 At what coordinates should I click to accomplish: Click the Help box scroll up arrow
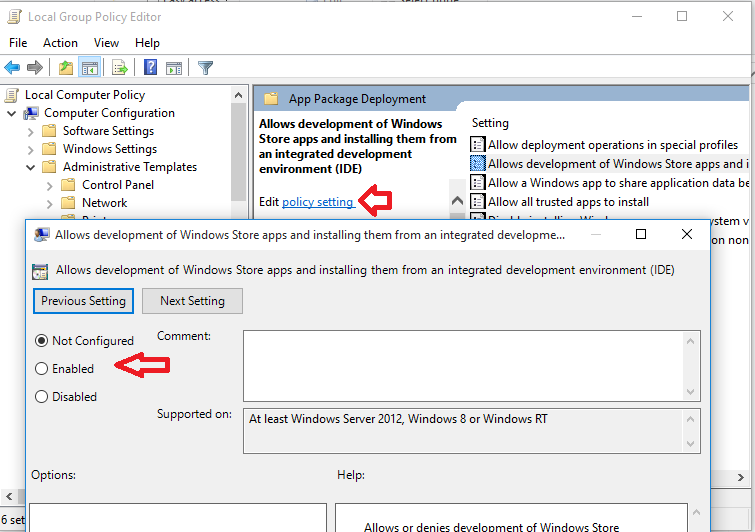pos(696,513)
